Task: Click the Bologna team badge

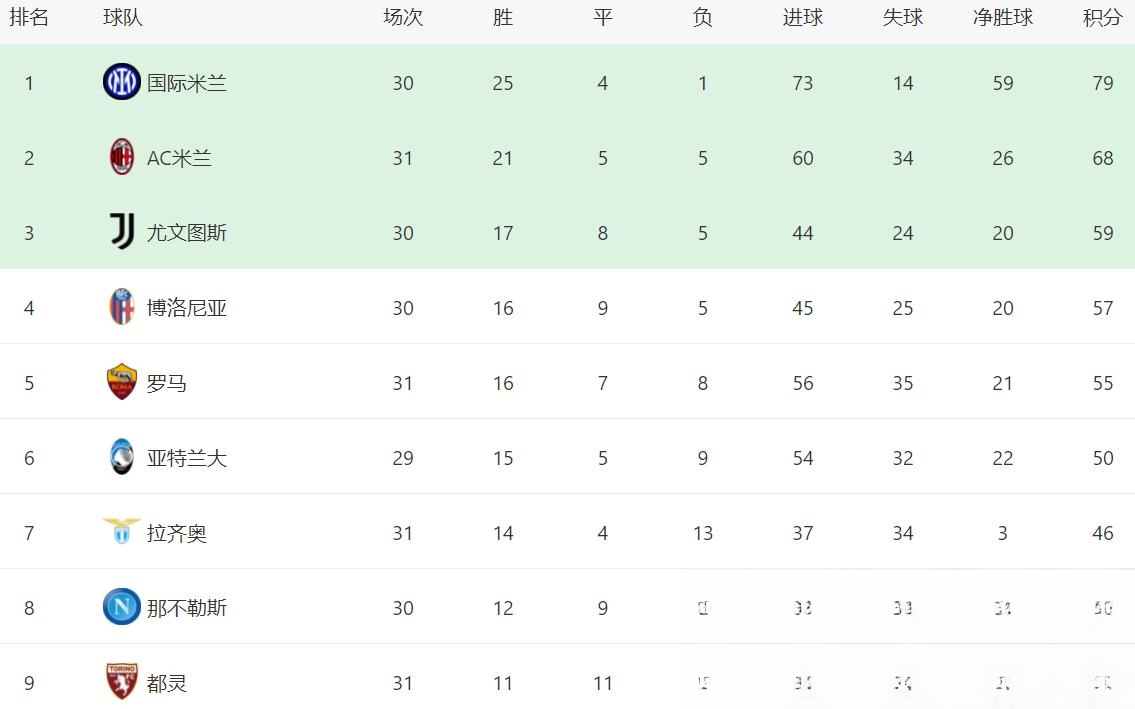Action: [x=122, y=306]
